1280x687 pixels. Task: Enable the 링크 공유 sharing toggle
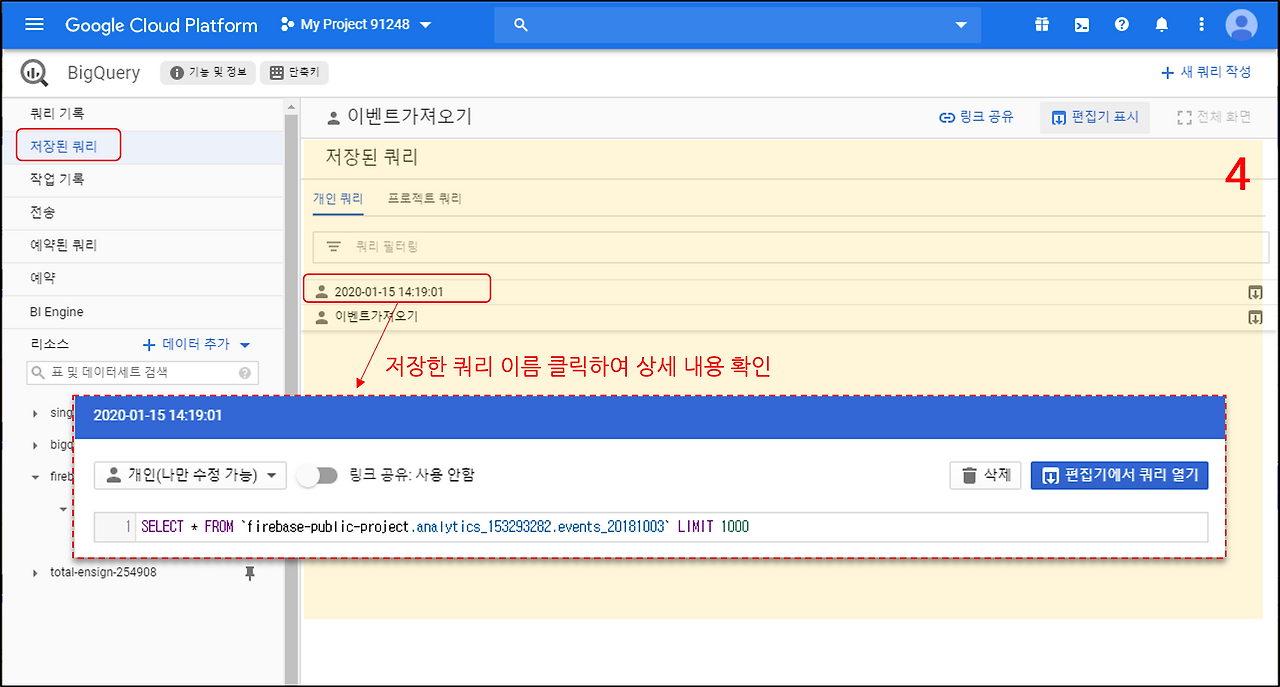318,476
